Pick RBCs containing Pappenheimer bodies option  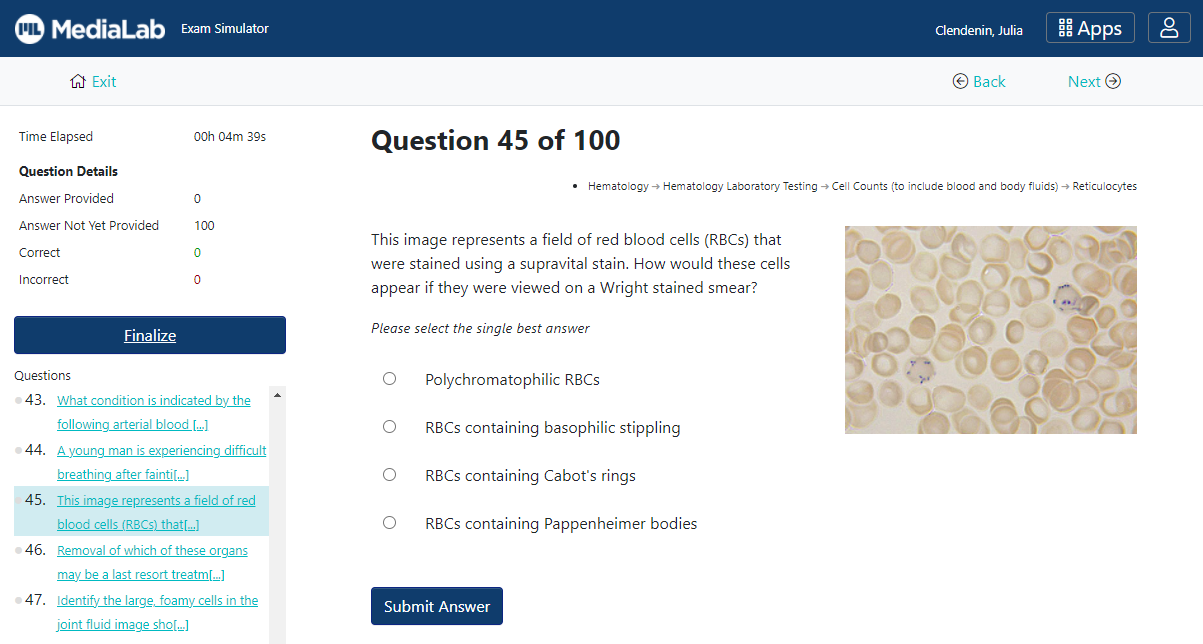tap(390, 523)
